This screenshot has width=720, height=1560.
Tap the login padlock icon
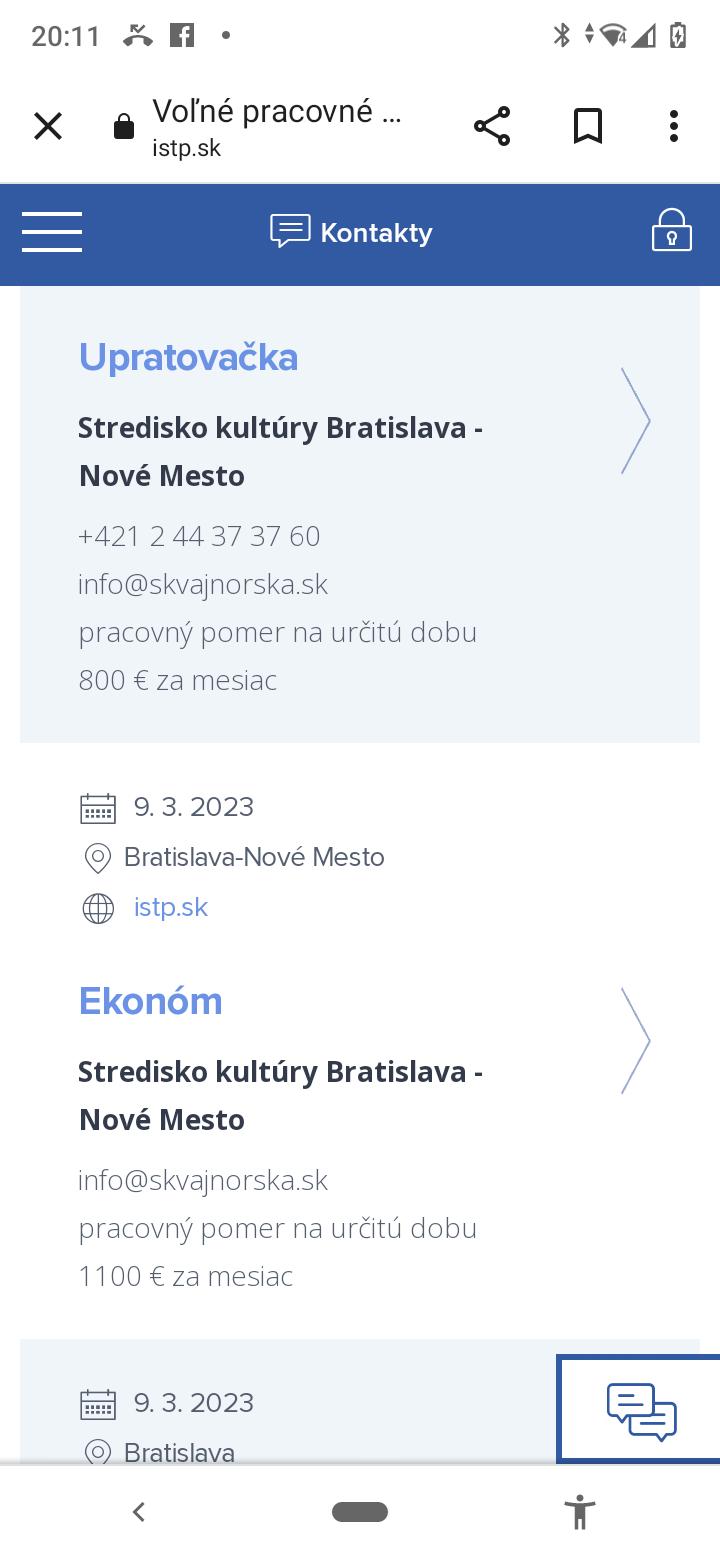point(671,230)
